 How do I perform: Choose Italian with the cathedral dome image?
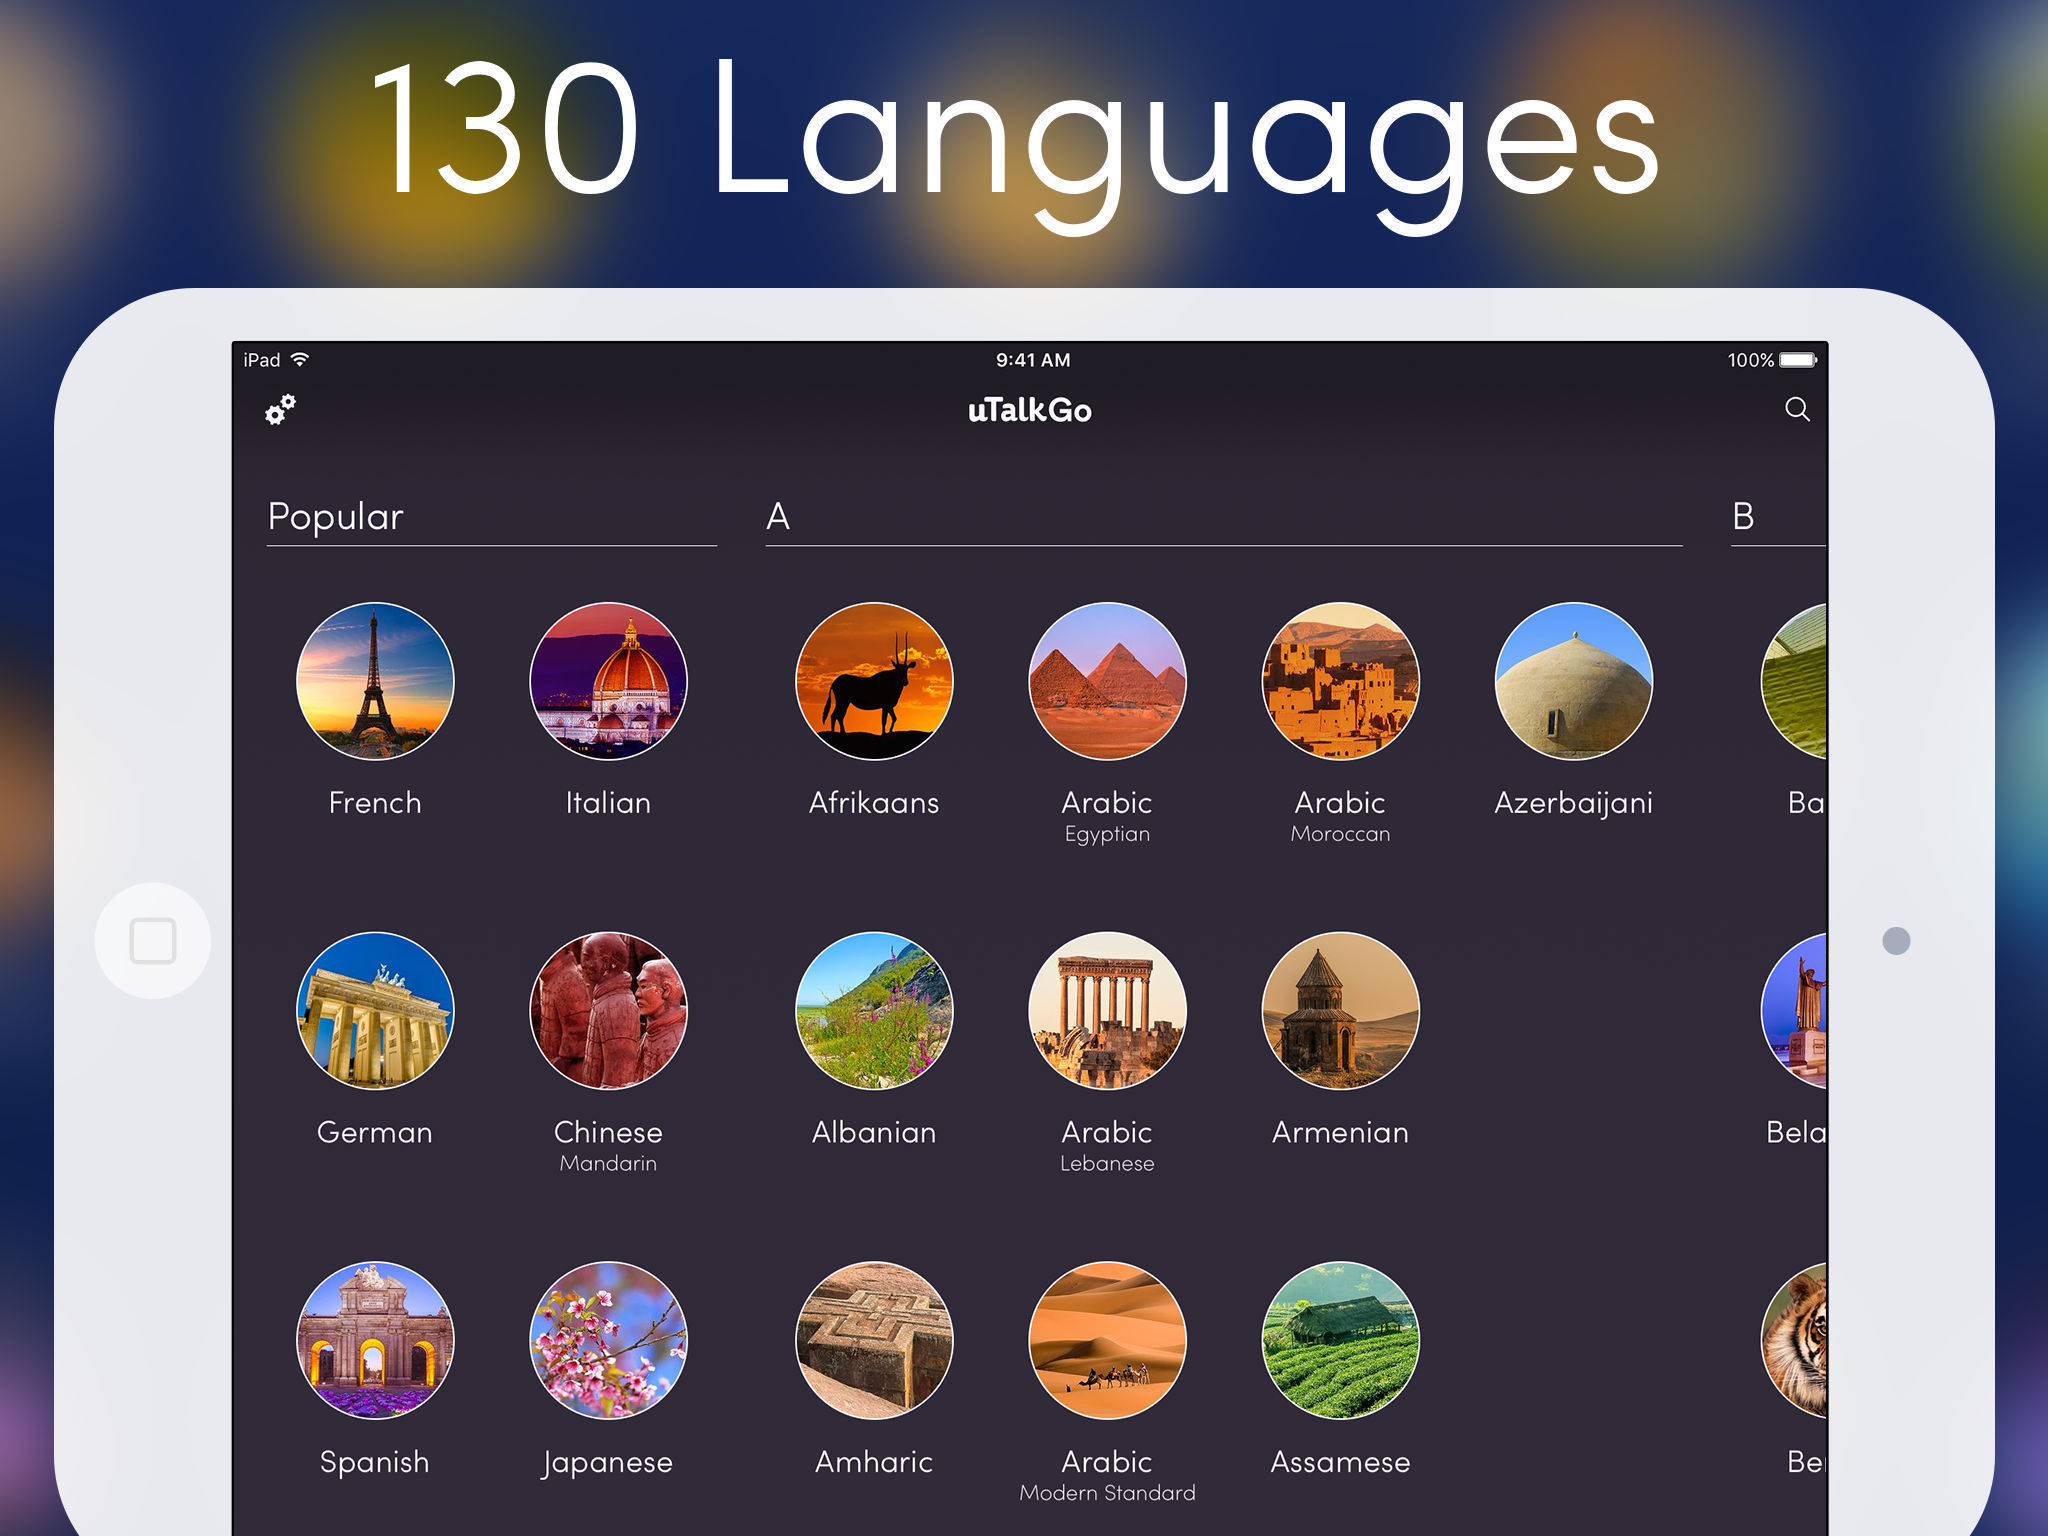click(608, 681)
